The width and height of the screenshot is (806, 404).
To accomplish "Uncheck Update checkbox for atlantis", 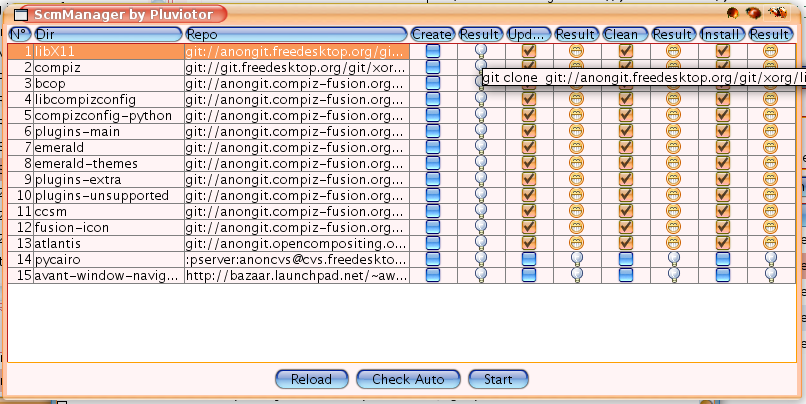I will (x=529, y=243).
